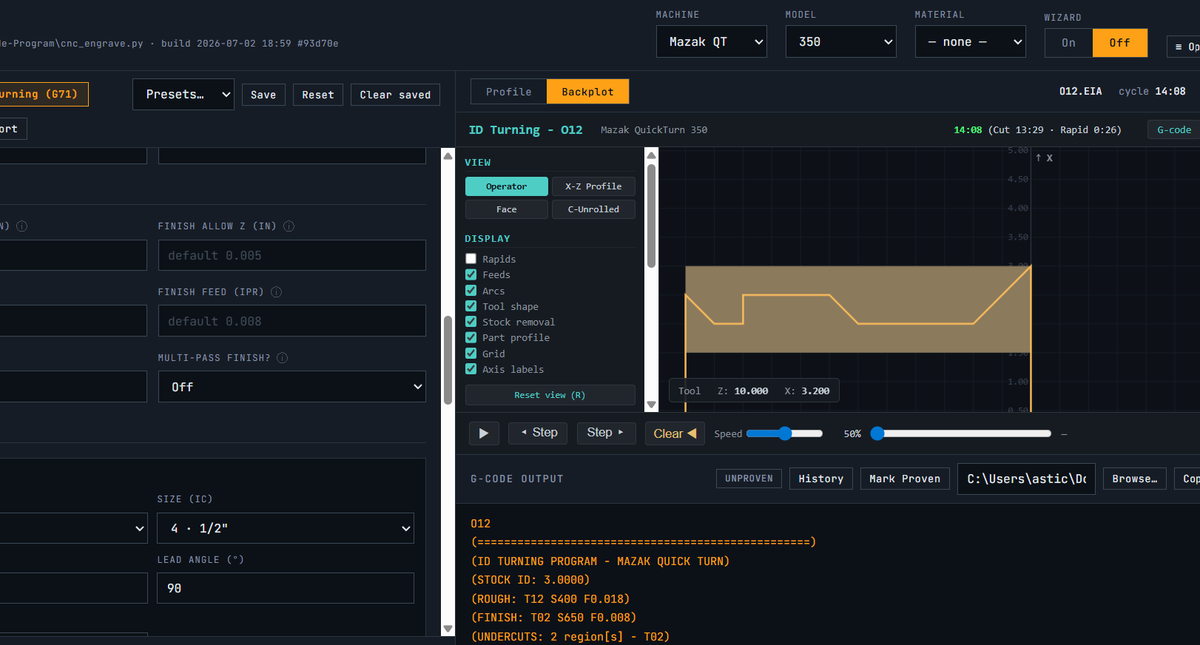Click the Lead Angle input field
The width and height of the screenshot is (1200, 645).
click(x=285, y=588)
